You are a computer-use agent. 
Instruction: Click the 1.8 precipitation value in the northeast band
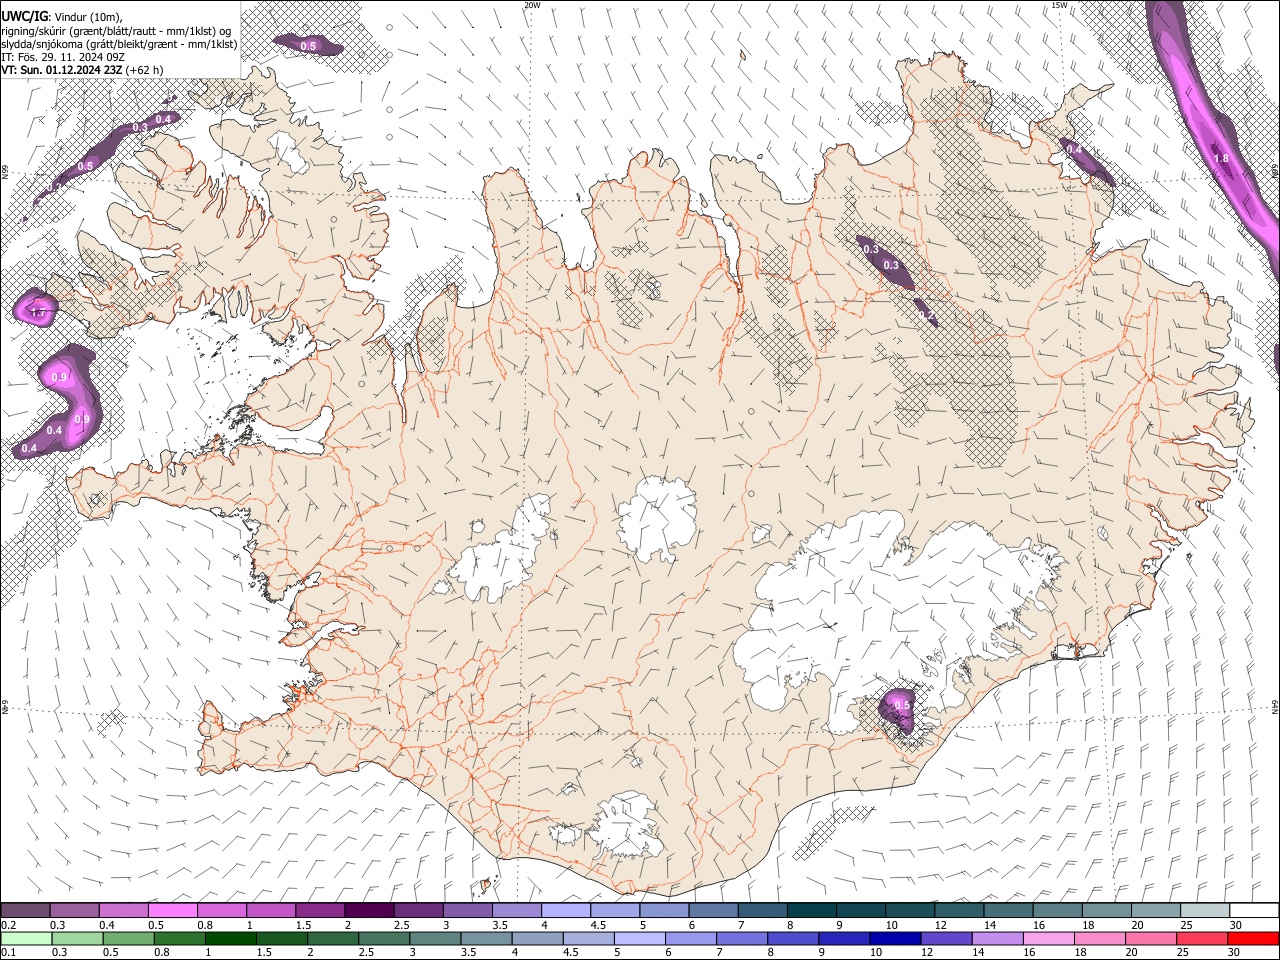point(1221,159)
